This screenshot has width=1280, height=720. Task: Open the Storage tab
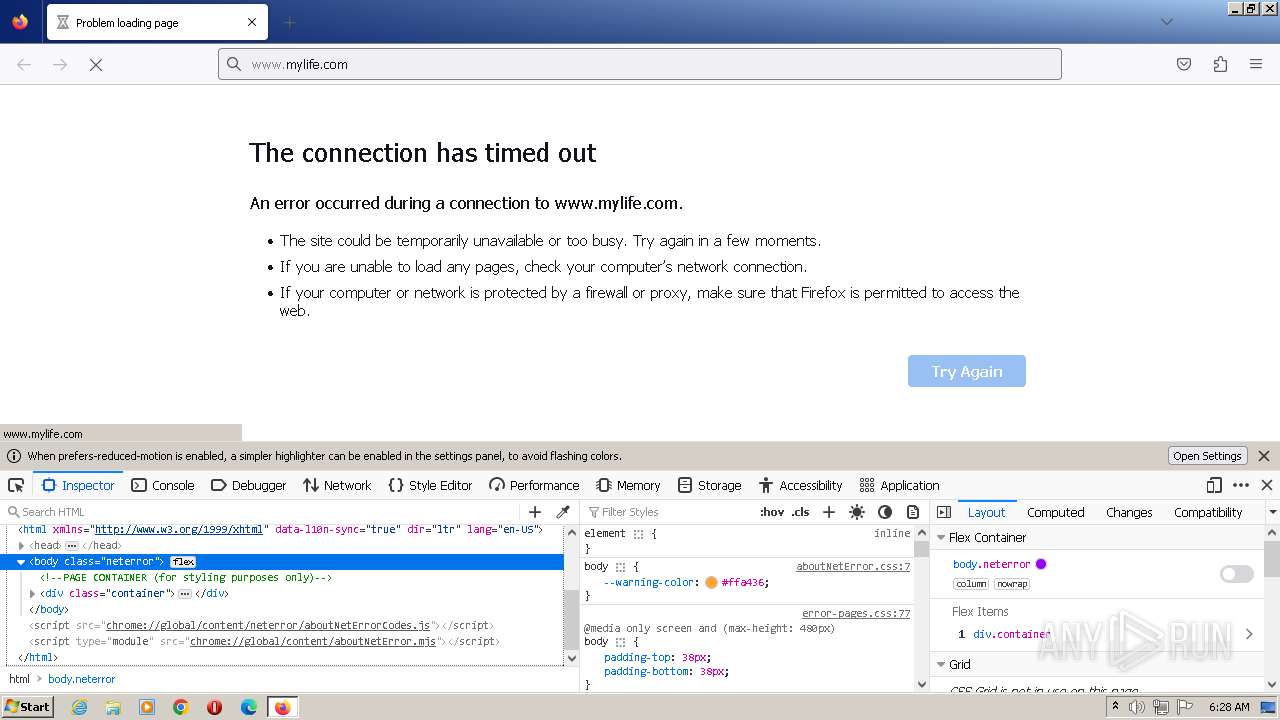[x=709, y=485]
